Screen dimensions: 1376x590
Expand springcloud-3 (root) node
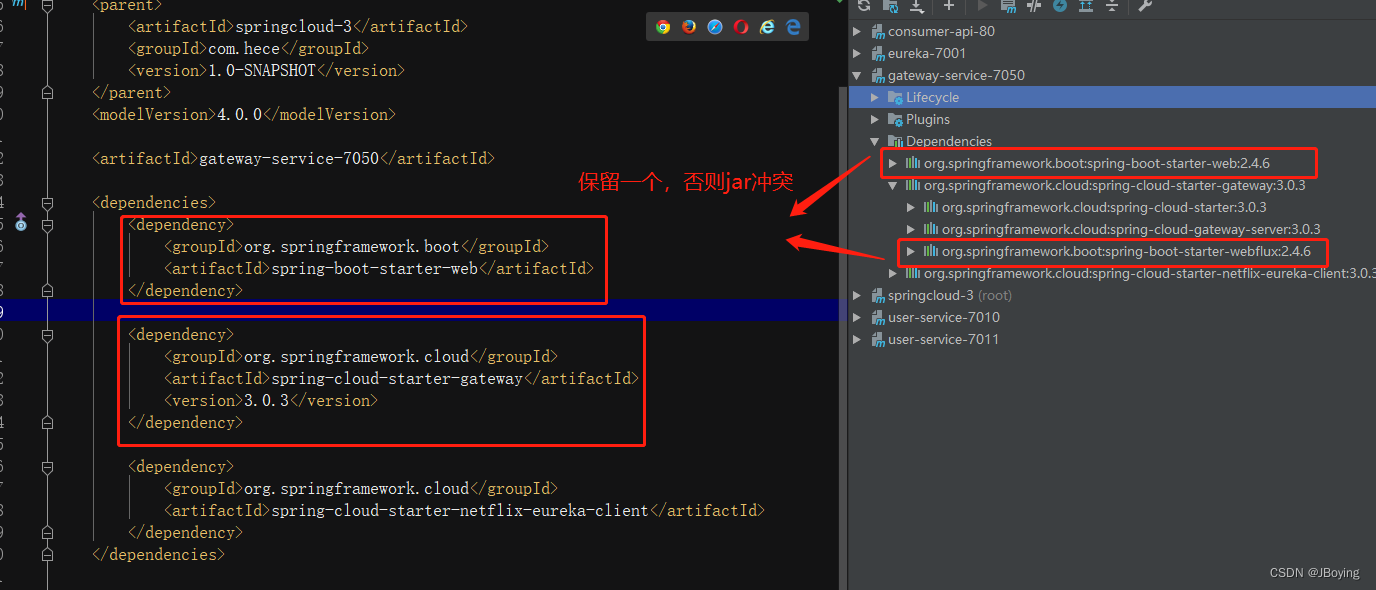click(x=857, y=295)
